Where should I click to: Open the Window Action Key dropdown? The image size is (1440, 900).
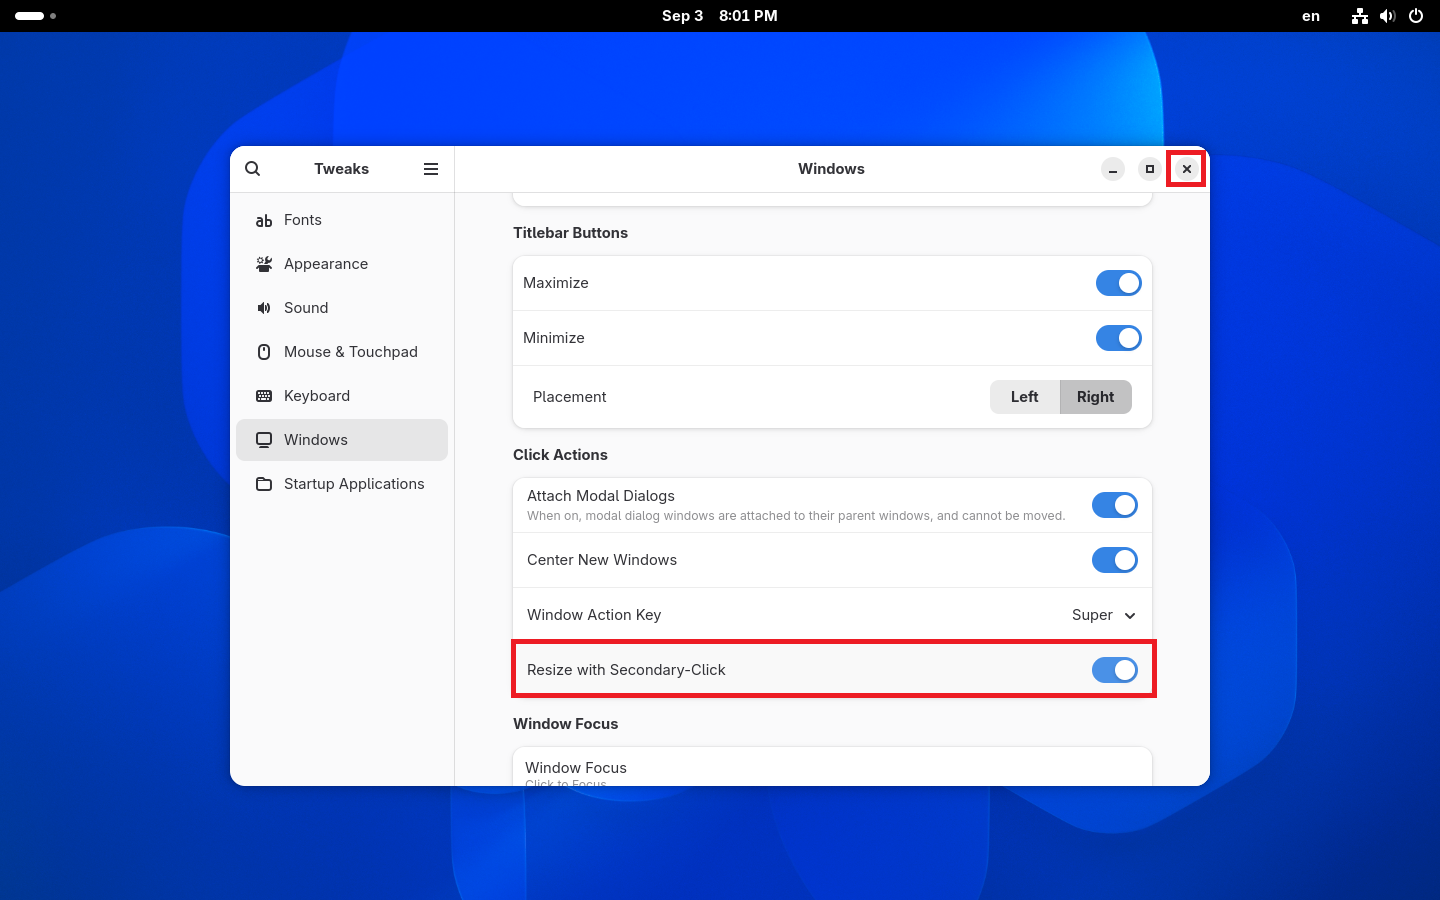1104,615
